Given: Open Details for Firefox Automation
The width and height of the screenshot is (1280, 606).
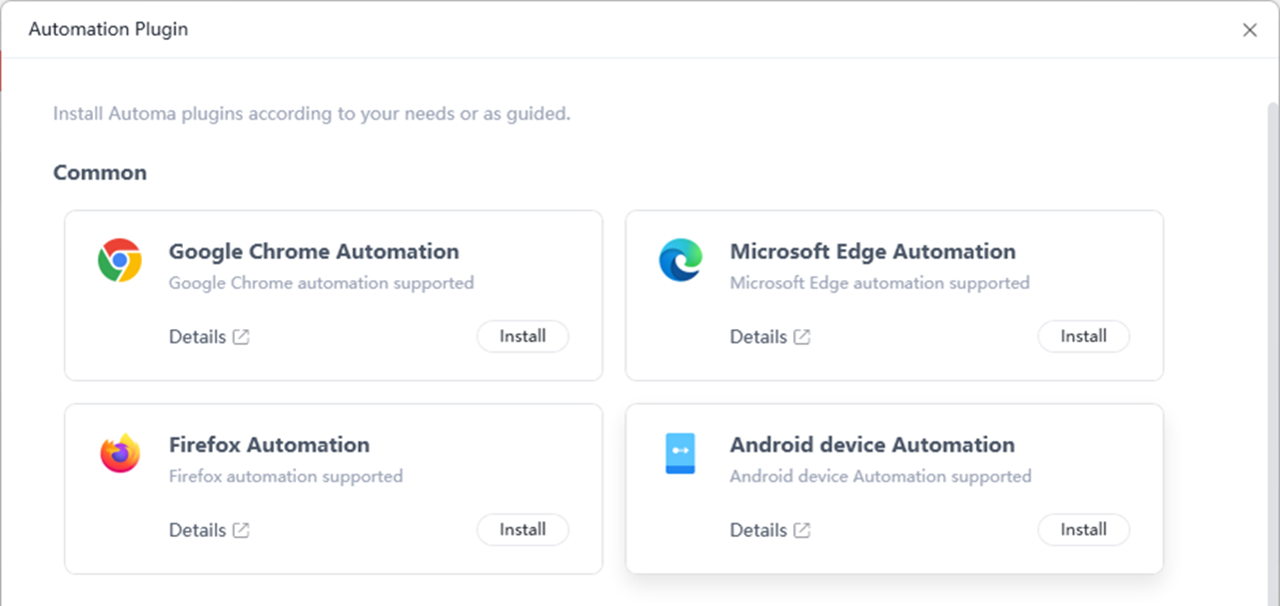Looking at the screenshot, I should [195, 530].
